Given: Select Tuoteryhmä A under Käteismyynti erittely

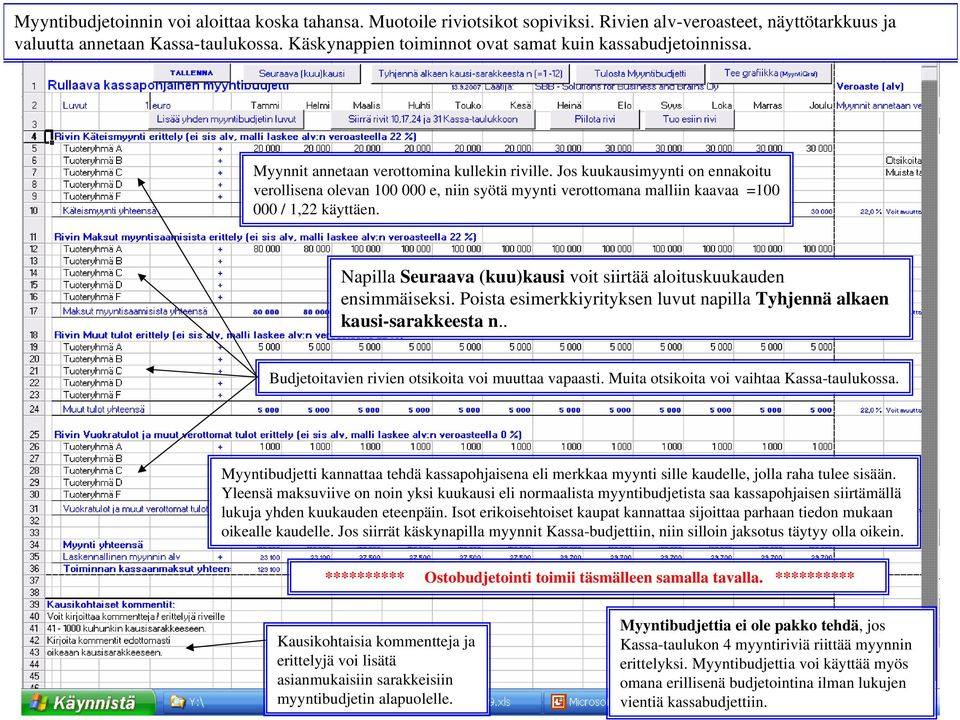Looking at the screenshot, I should (92, 148).
